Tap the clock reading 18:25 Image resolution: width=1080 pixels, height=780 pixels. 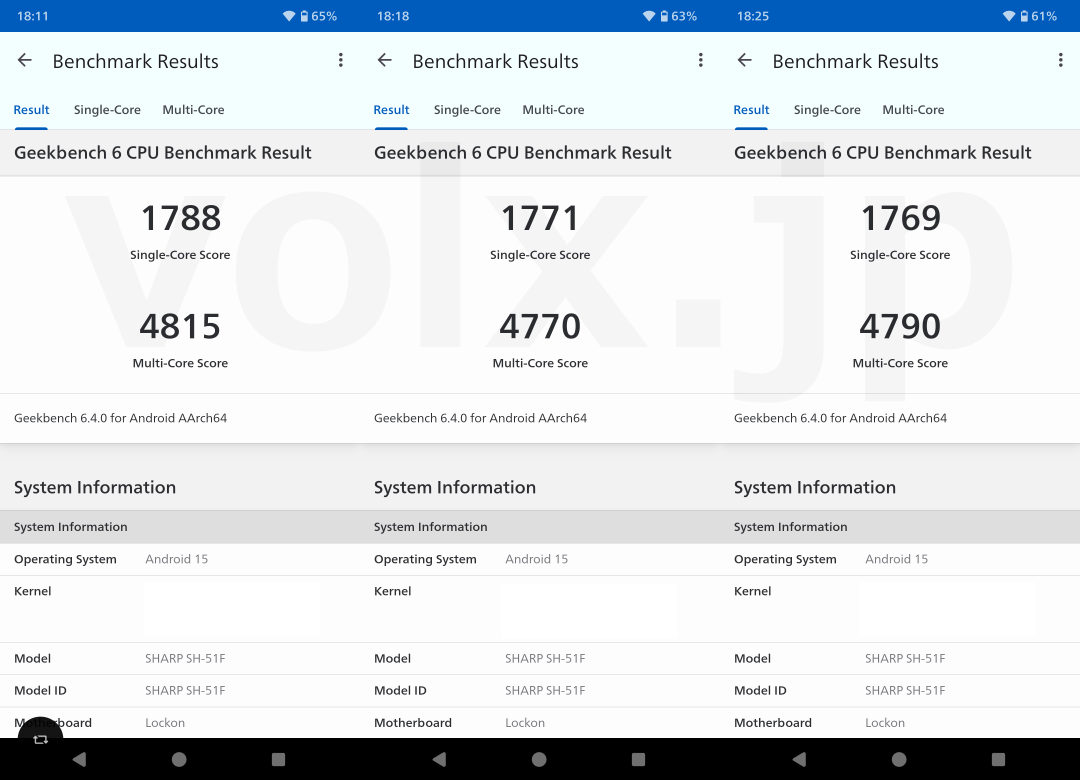pos(753,16)
